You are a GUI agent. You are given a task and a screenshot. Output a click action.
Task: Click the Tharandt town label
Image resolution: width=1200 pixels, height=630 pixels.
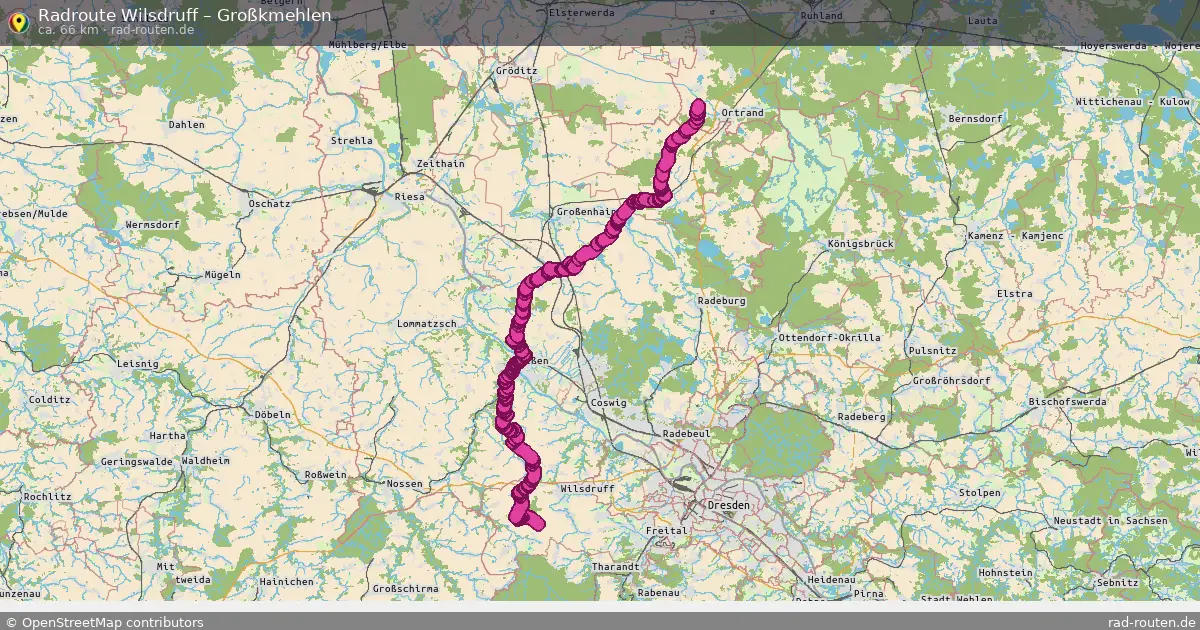point(615,566)
